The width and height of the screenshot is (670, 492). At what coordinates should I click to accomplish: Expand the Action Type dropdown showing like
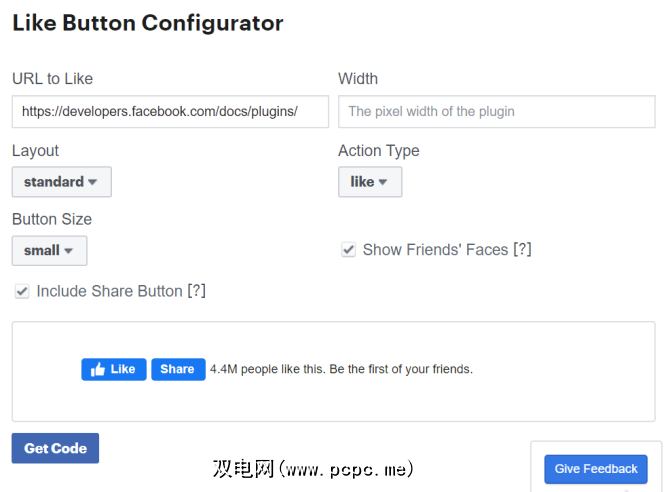coord(369,182)
